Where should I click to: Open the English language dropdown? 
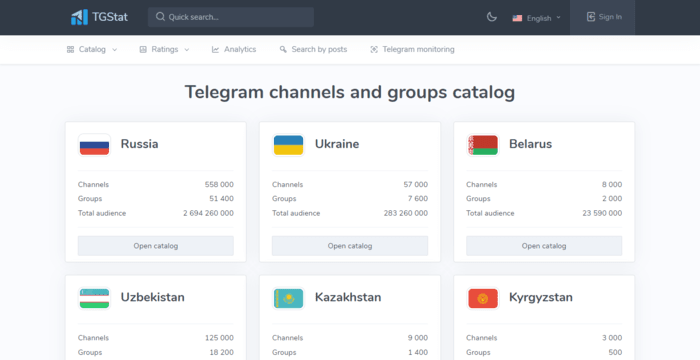coord(536,18)
